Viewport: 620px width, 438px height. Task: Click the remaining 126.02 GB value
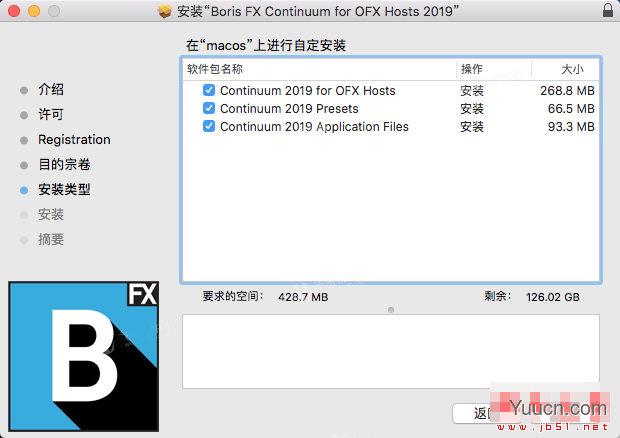(552, 297)
